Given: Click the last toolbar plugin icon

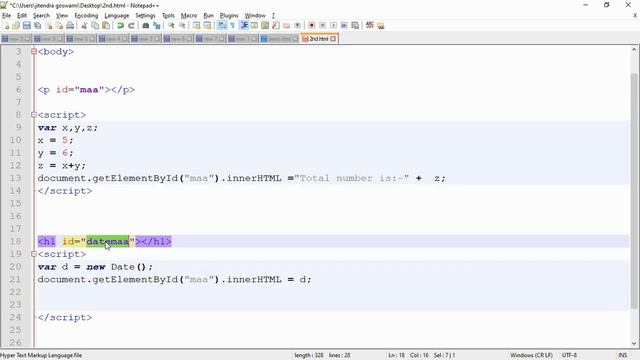Looking at the screenshot, I should [x=381, y=26].
